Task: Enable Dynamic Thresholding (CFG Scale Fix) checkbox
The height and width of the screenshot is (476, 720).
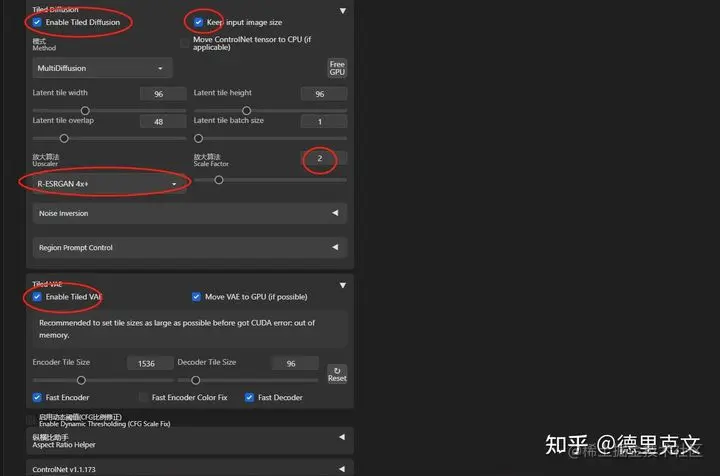Action: (30, 420)
